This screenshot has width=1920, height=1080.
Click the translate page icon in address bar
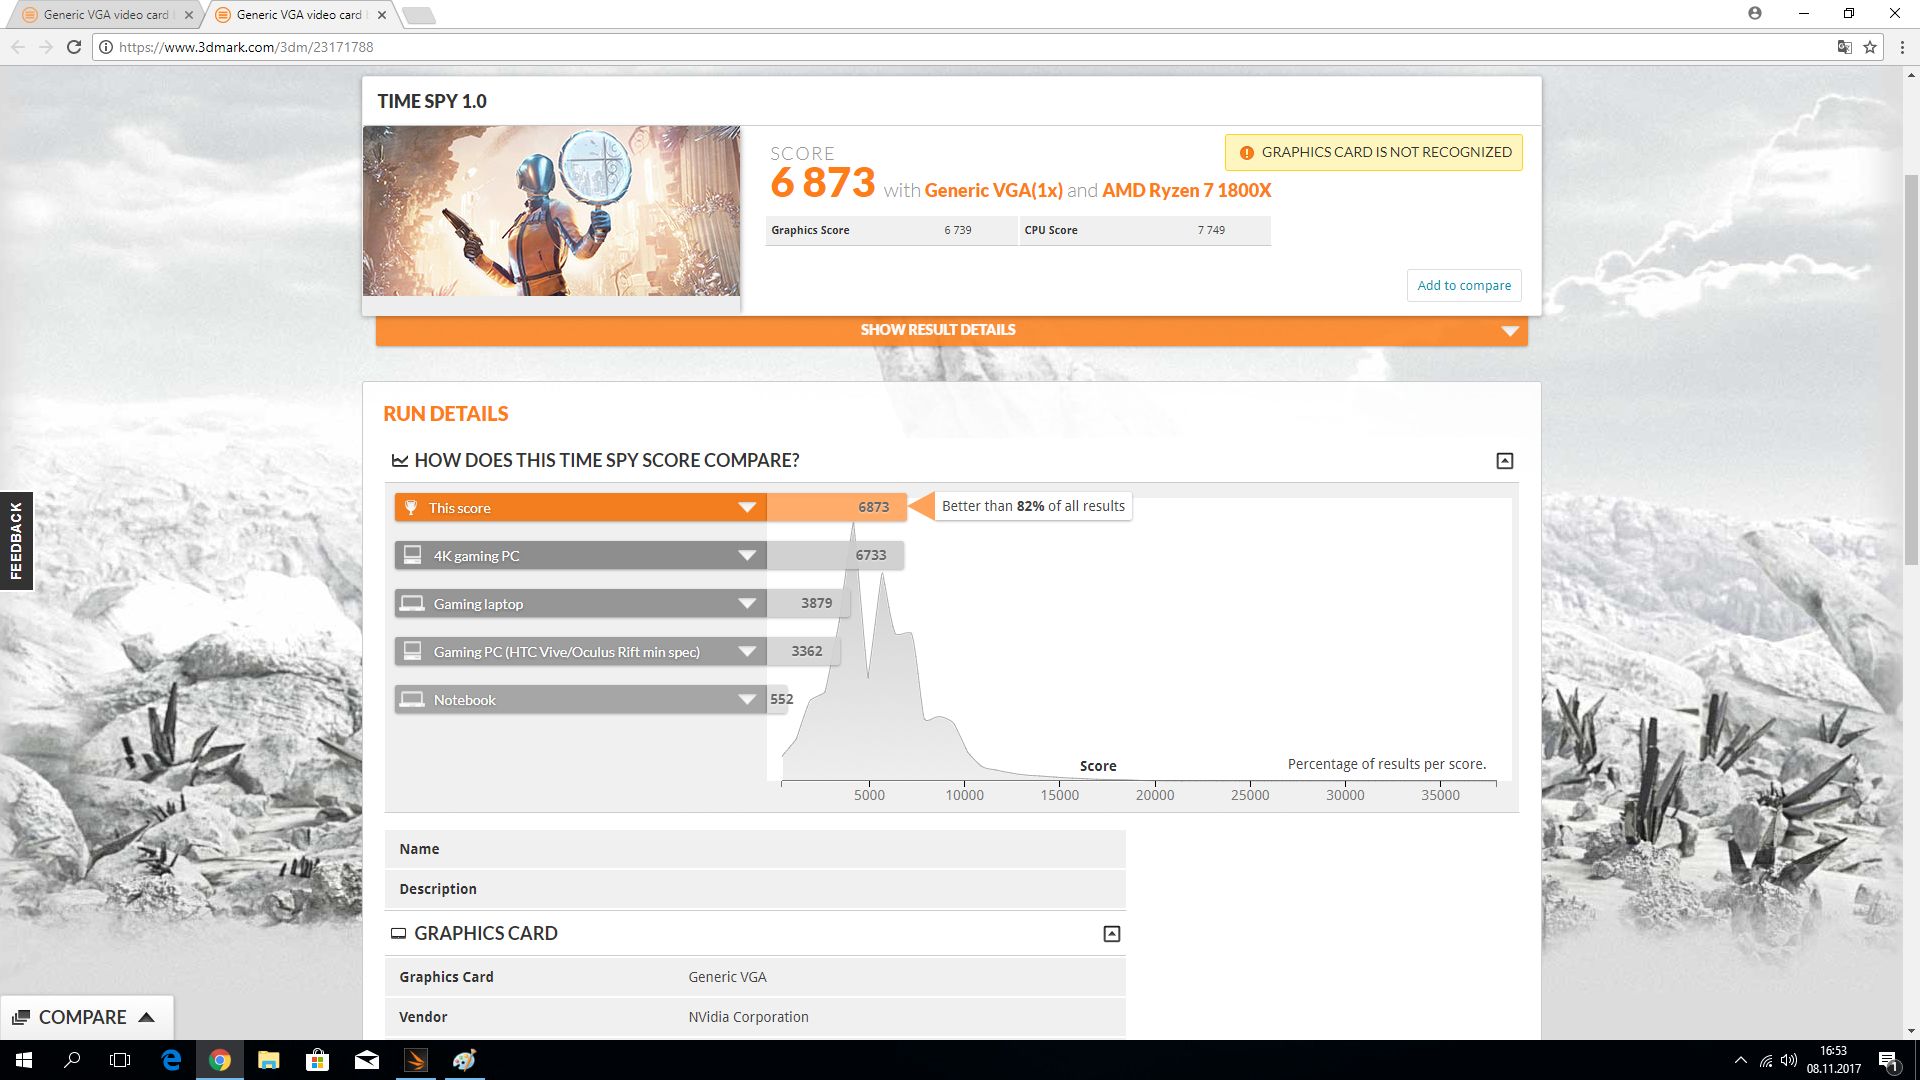pyautogui.click(x=1844, y=47)
